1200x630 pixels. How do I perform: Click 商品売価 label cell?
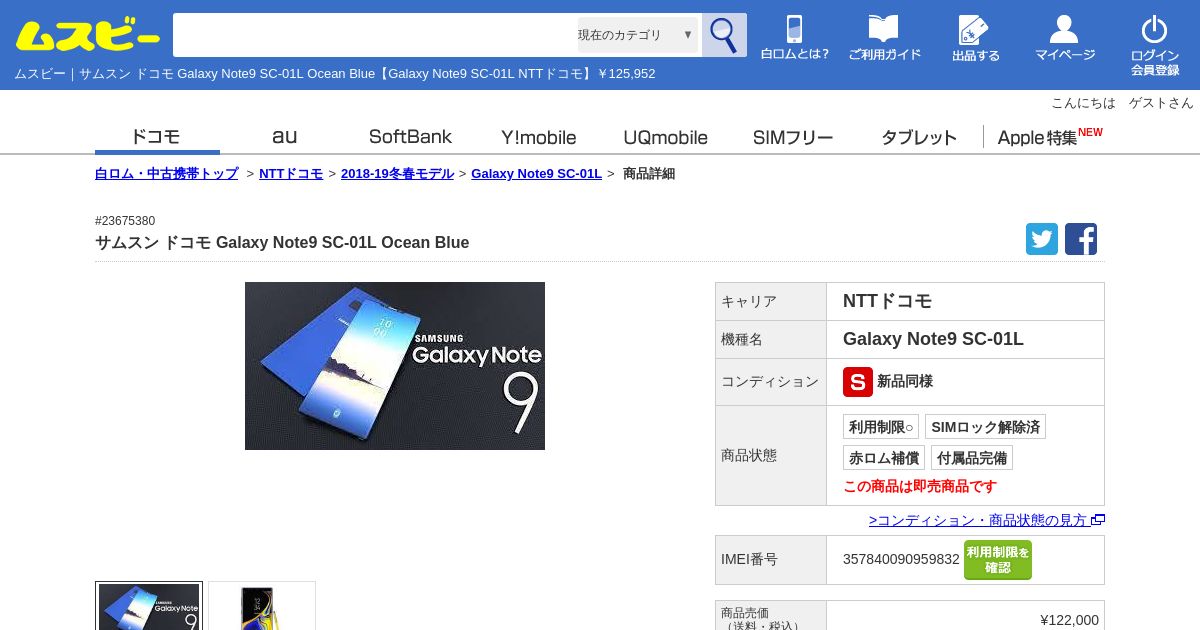coord(771,616)
